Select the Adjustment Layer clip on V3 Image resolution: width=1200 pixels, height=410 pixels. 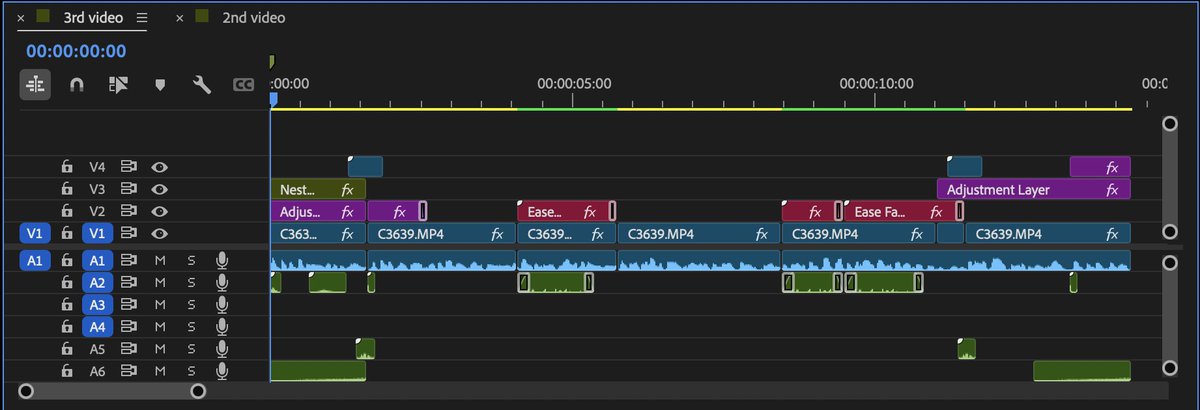click(1033, 189)
